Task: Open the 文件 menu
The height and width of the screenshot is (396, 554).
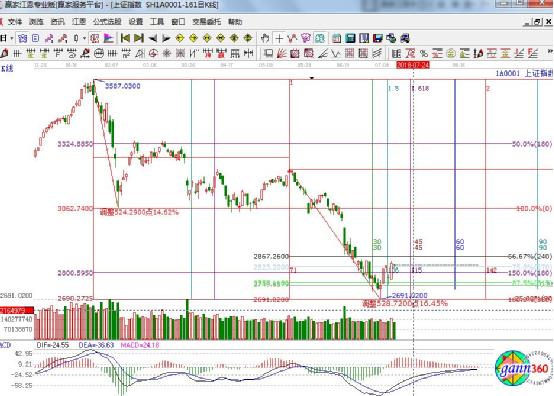Action: point(14,22)
